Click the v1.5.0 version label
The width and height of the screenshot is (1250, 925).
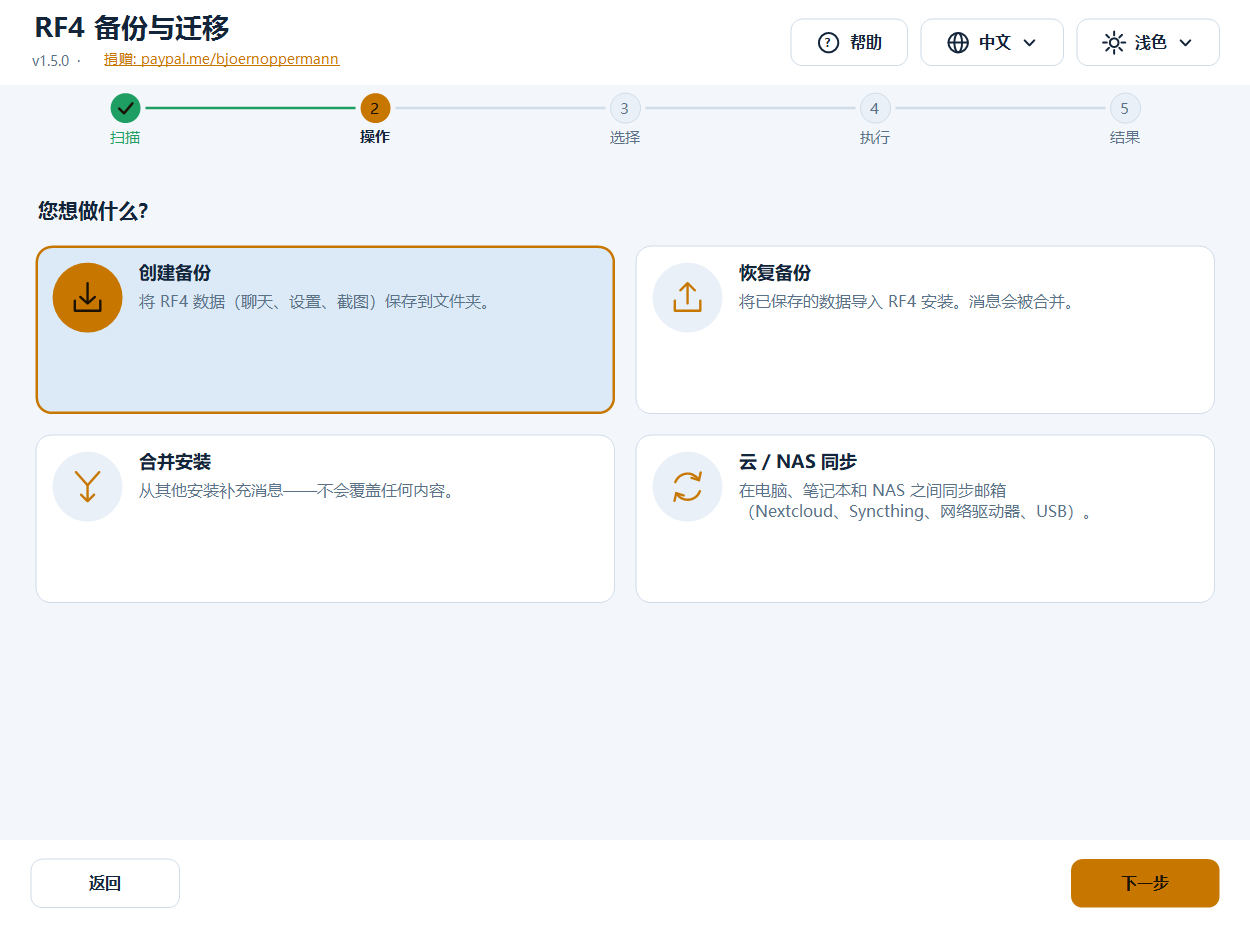(50, 60)
